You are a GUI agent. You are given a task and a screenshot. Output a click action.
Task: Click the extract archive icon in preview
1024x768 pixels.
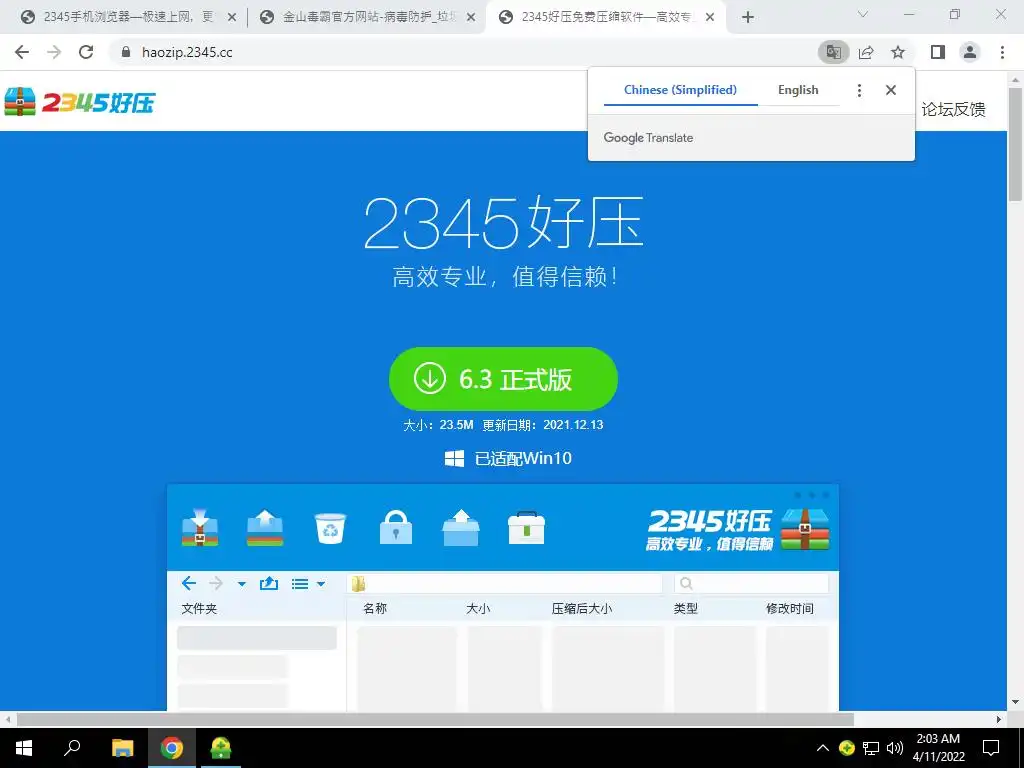(x=265, y=528)
